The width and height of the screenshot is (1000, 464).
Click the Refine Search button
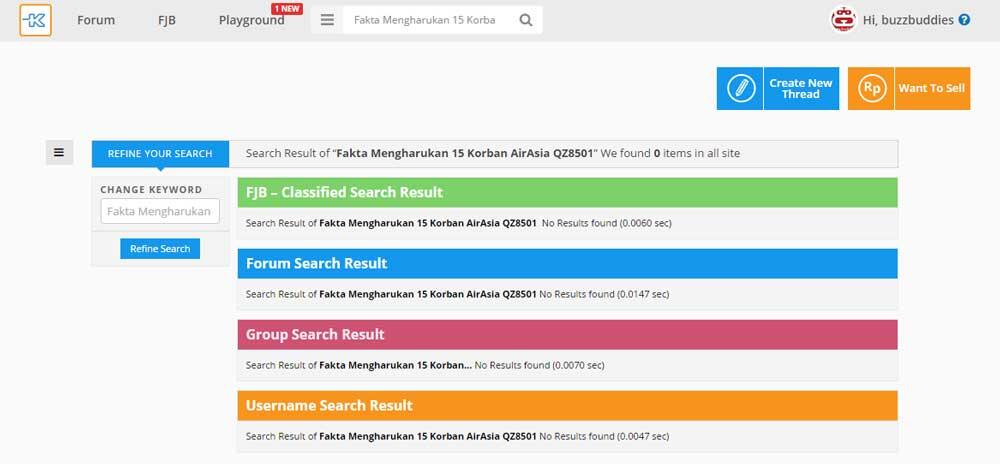tap(160, 249)
